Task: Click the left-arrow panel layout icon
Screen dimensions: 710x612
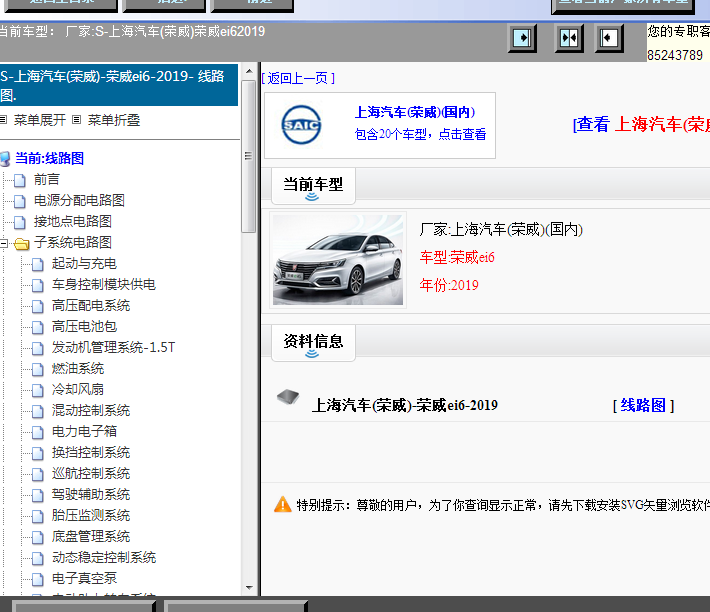Action: pyautogui.click(x=609, y=38)
